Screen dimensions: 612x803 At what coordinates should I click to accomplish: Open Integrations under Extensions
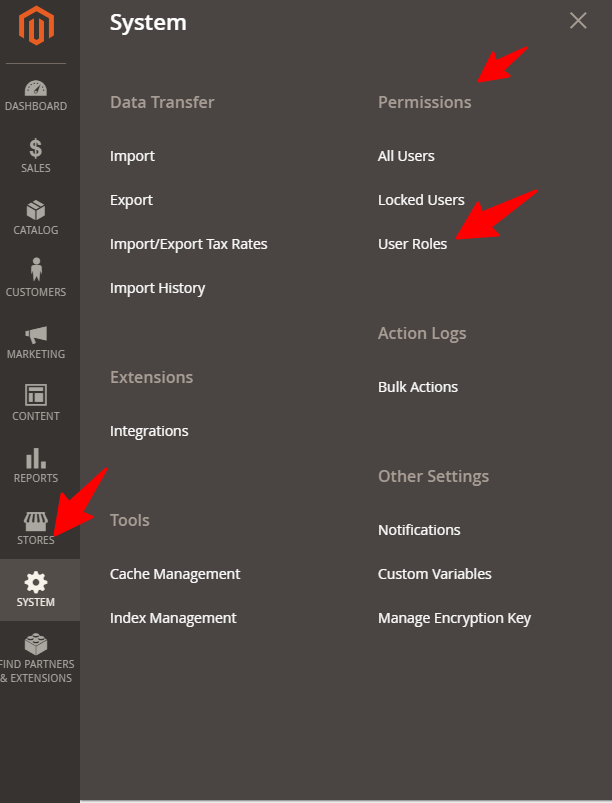149,431
